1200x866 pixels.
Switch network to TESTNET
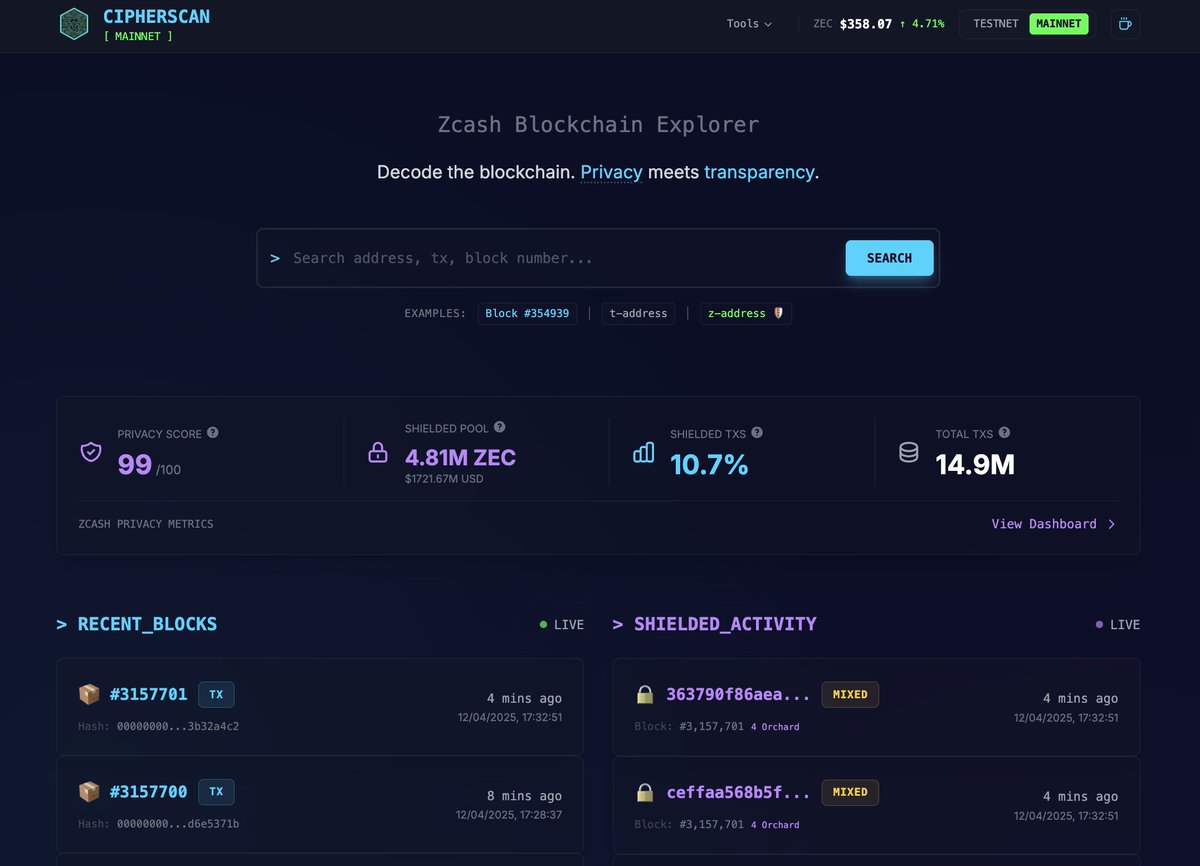[x=994, y=24]
